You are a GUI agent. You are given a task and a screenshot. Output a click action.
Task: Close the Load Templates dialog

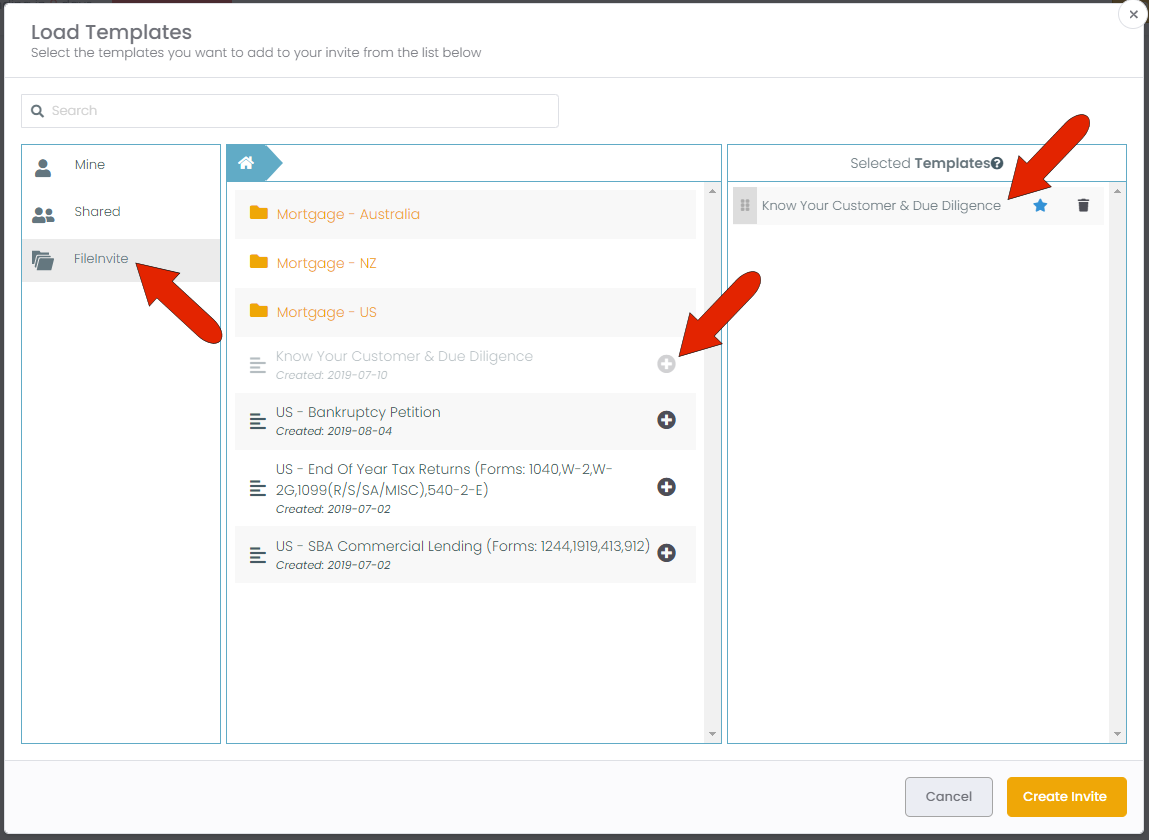pyautogui.click(x=1132, y=15)
